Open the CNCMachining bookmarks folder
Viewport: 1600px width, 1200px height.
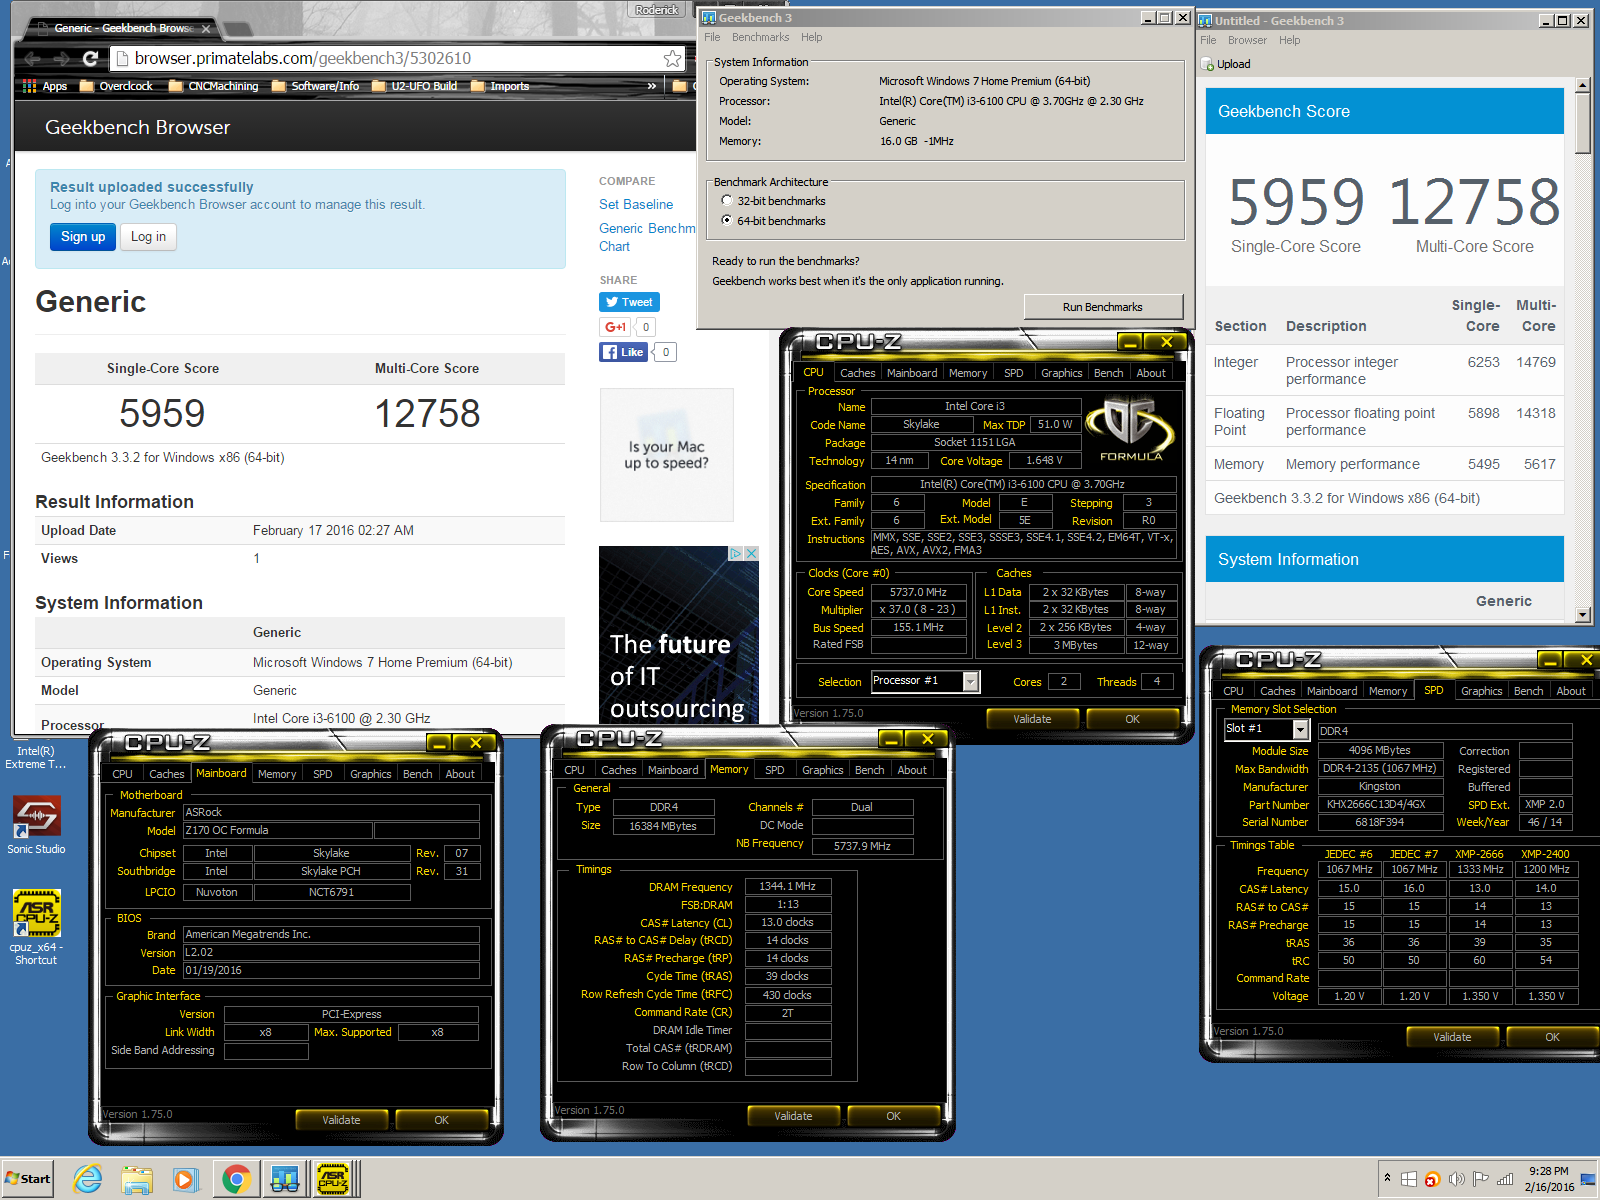click(213, 86)
